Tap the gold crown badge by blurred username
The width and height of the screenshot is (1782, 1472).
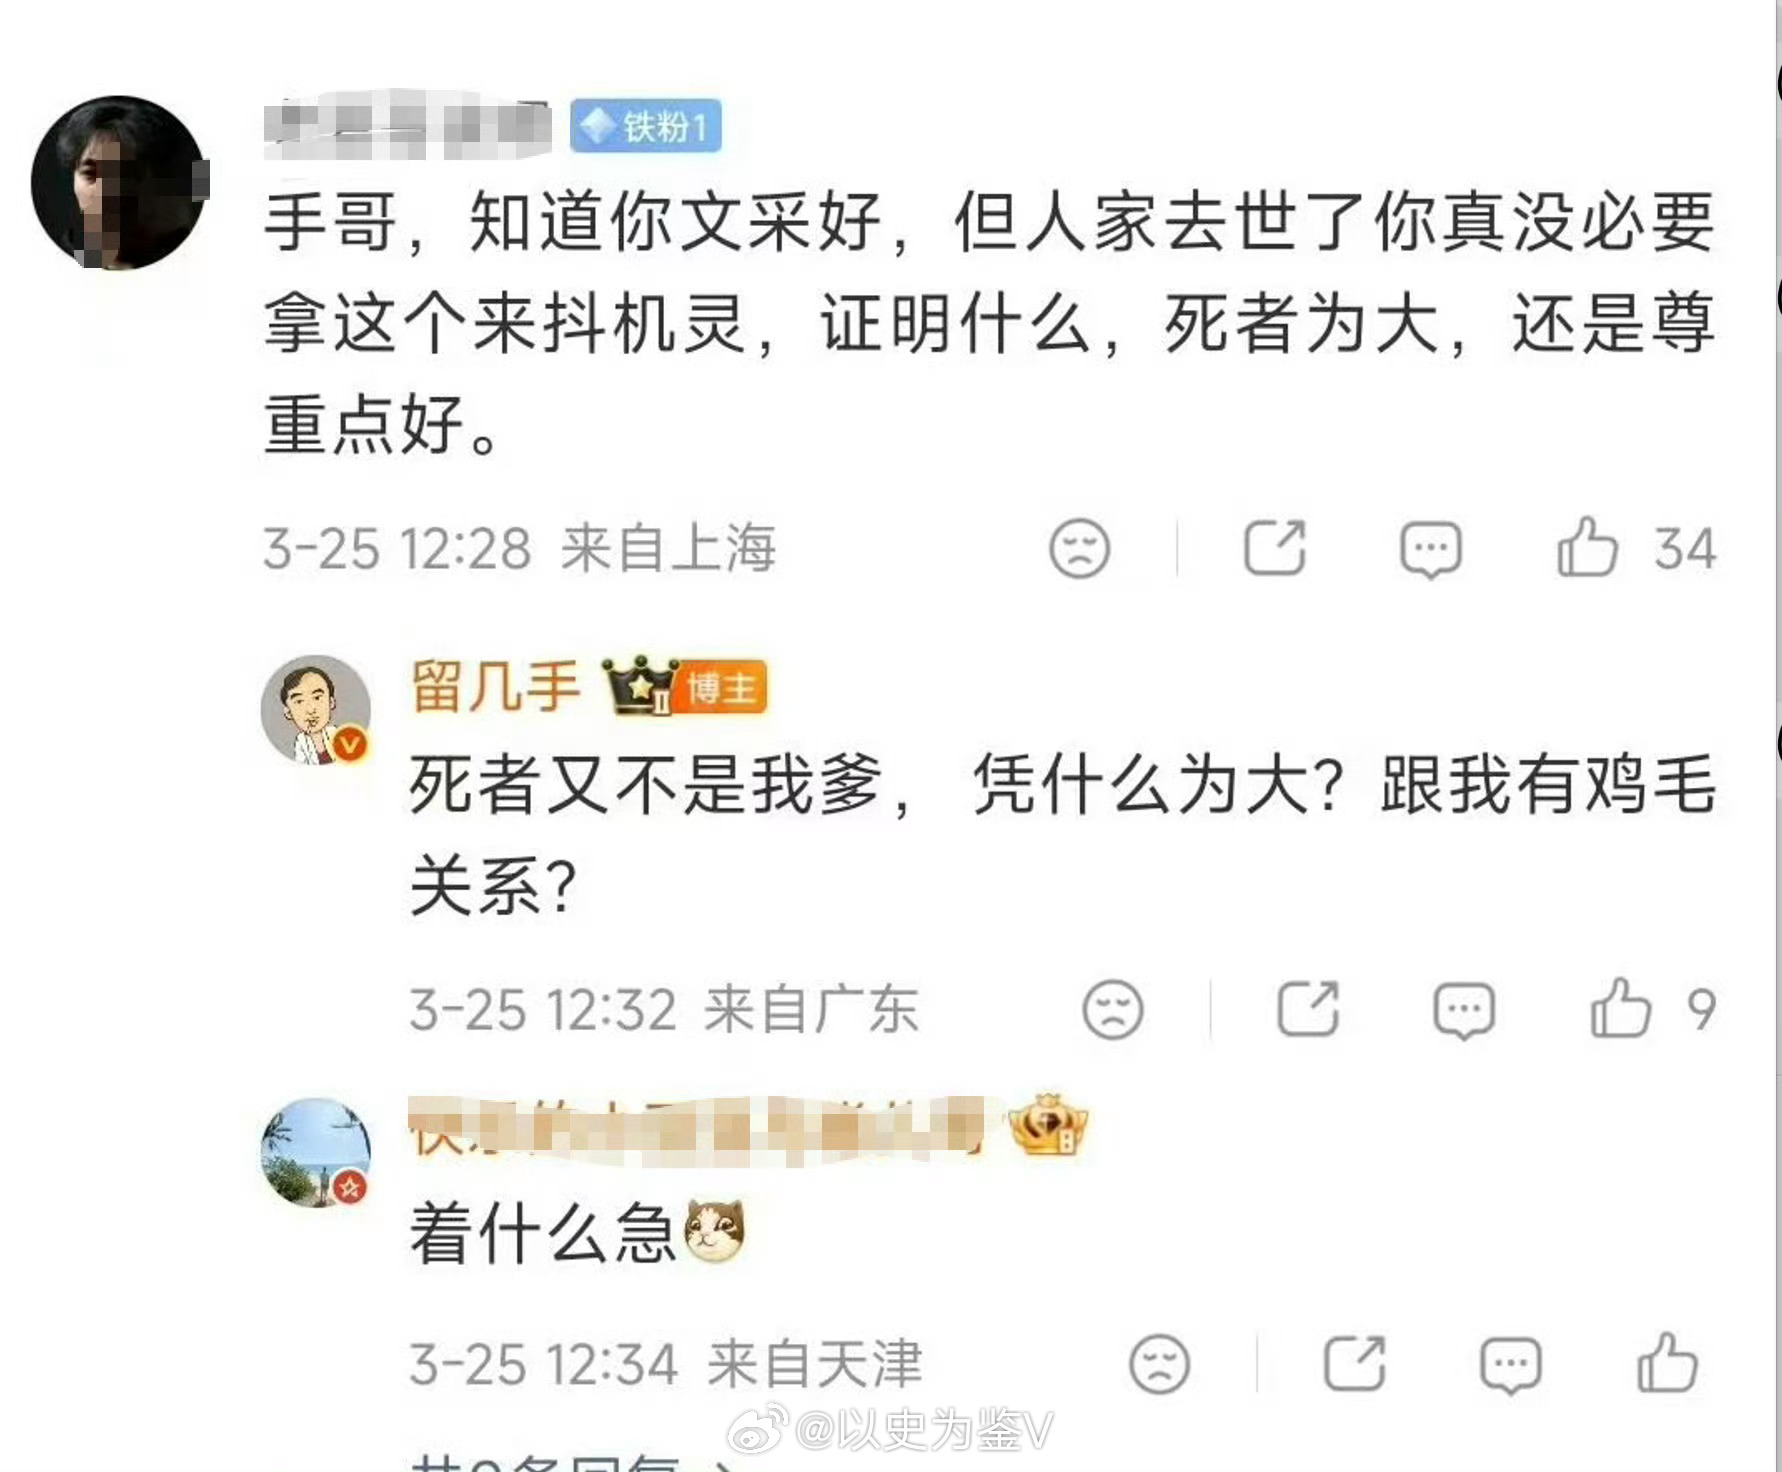(1048, 1124)
